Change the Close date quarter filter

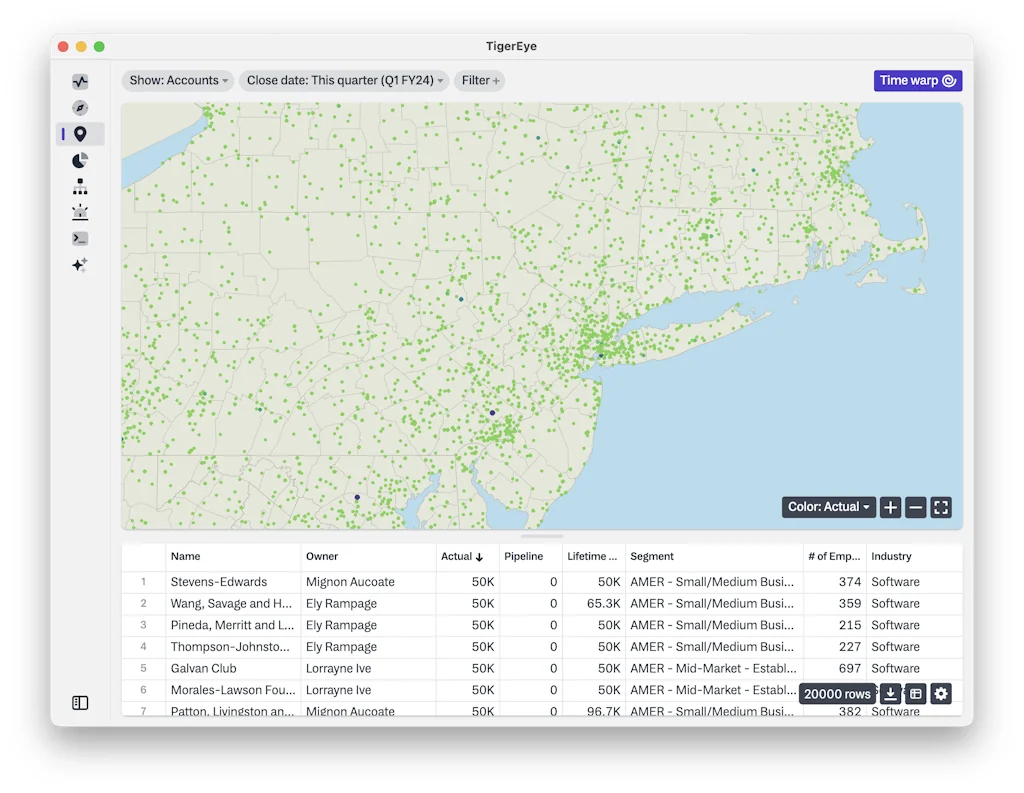pos(345,80)
